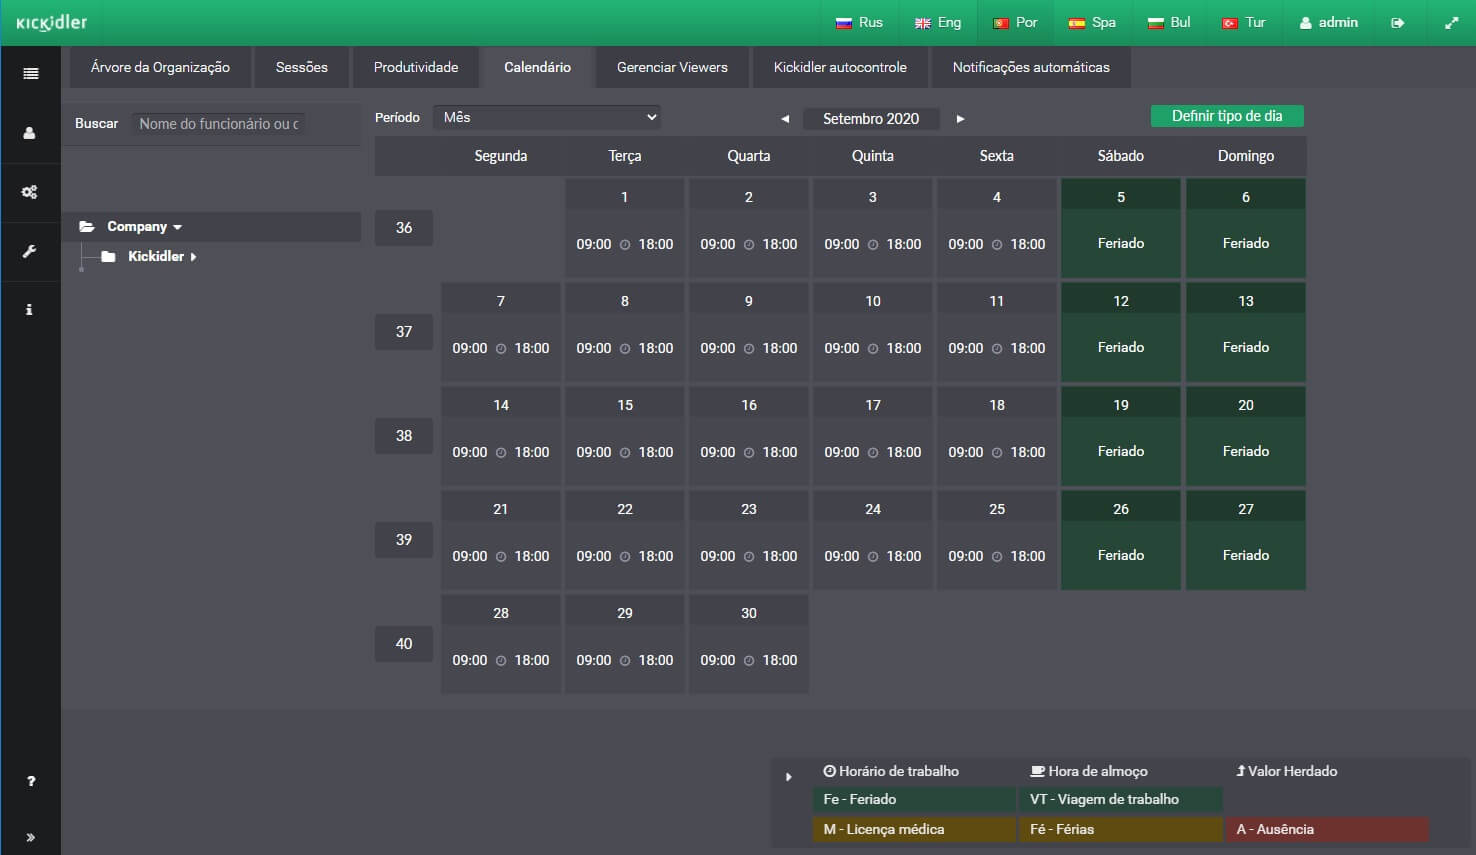Switch language to Tur
The height and width of the screenshot is (855, 1476).
pyautogui.click(x=1244, y=23)
